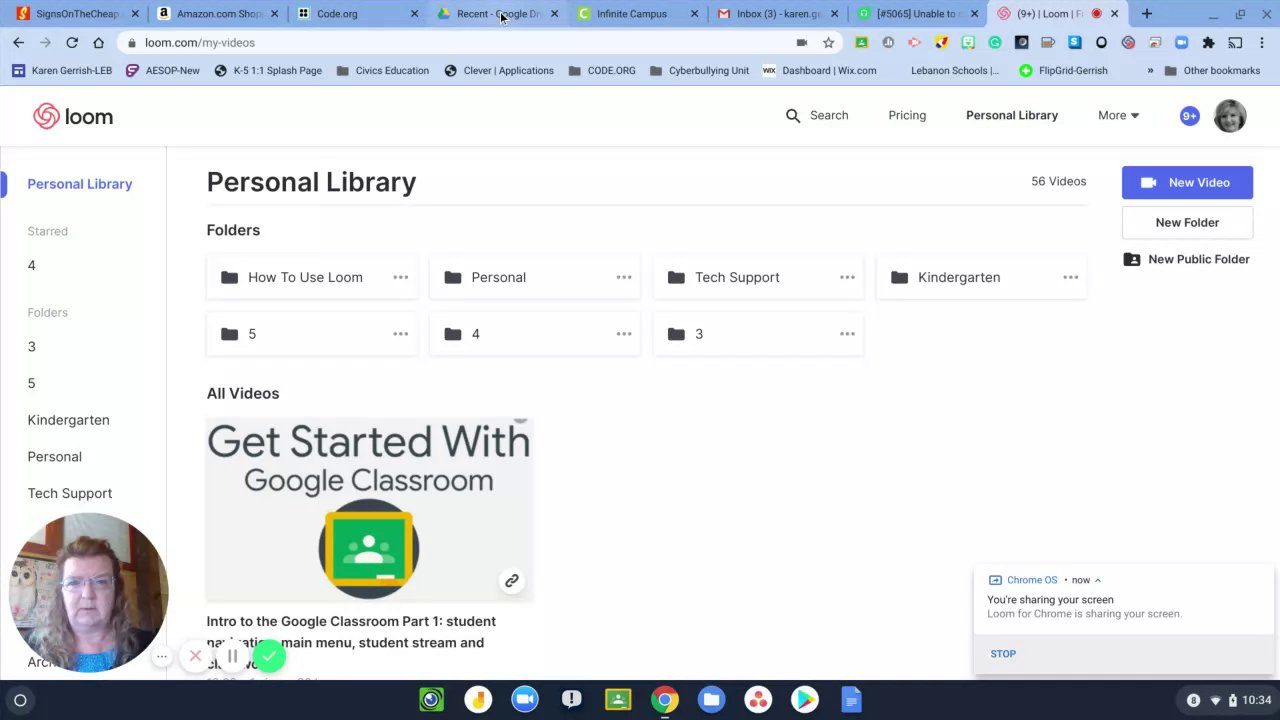Open the Chrome OS launcher circle

coord(20,700)
